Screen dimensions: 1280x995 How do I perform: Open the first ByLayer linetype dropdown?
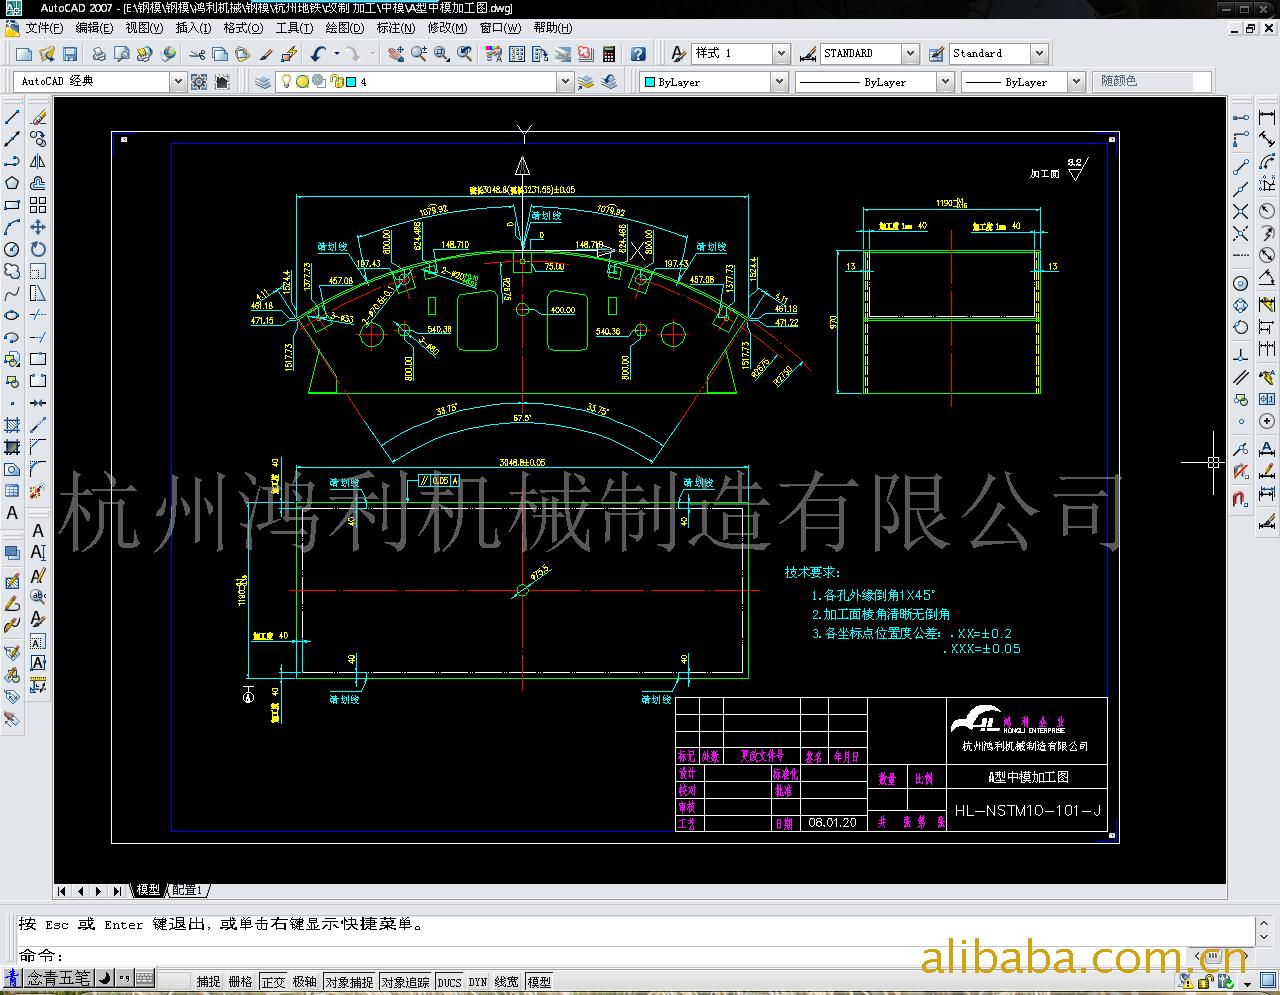[x=945, y=82]
